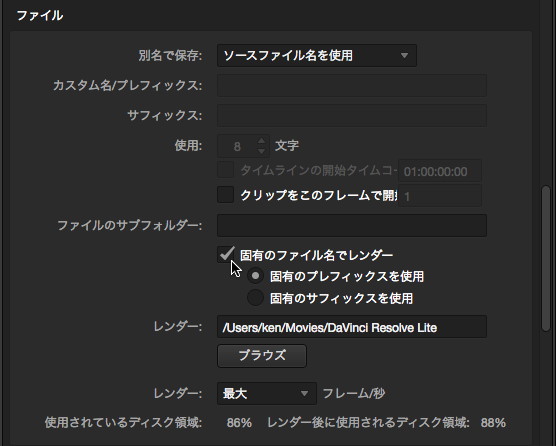556x446 pixels.
Task: Click the 01:00:00:00 timecode field
Action: point(440,172)
